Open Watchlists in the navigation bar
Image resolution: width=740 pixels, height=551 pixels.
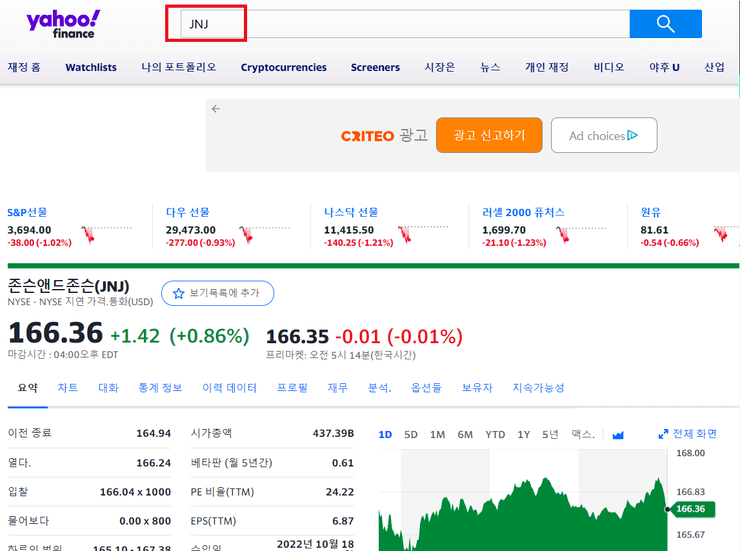(91, 67)
